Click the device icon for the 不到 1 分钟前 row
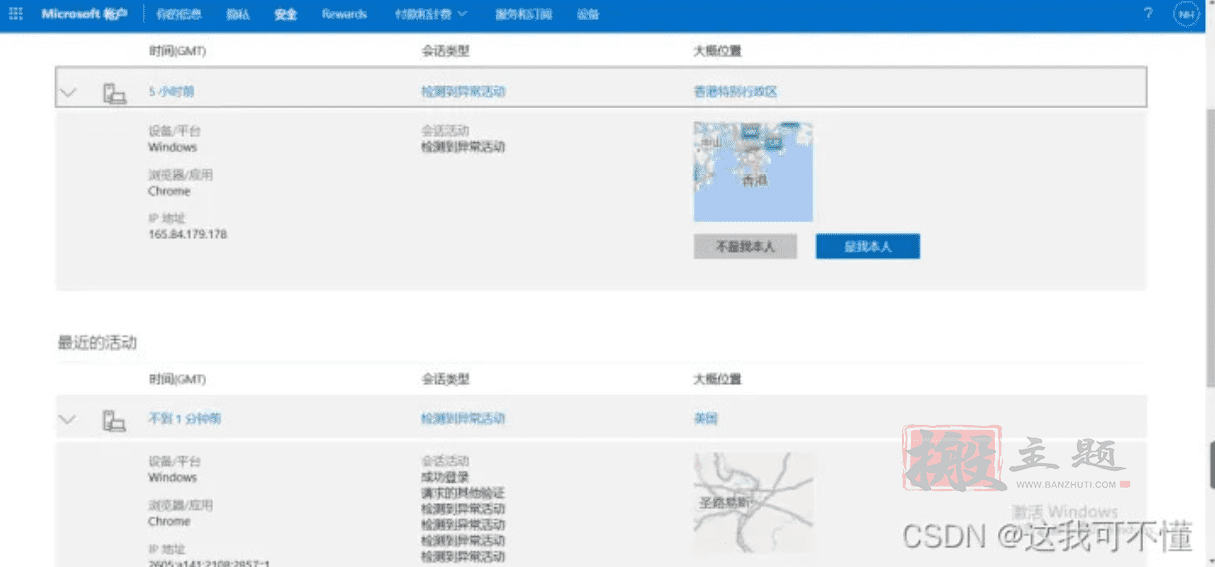This screenshot has width=1215, height=567. tap(114, 420)
